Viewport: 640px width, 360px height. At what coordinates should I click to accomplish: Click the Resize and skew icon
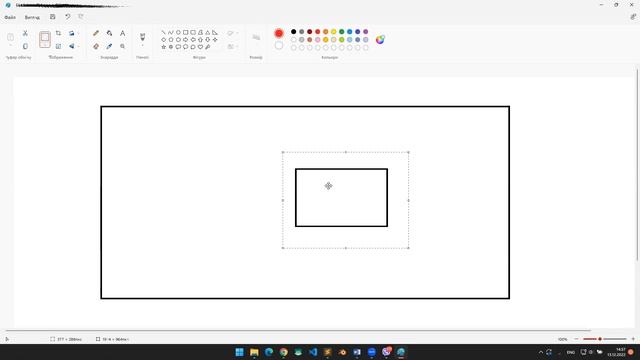(58, 47)
